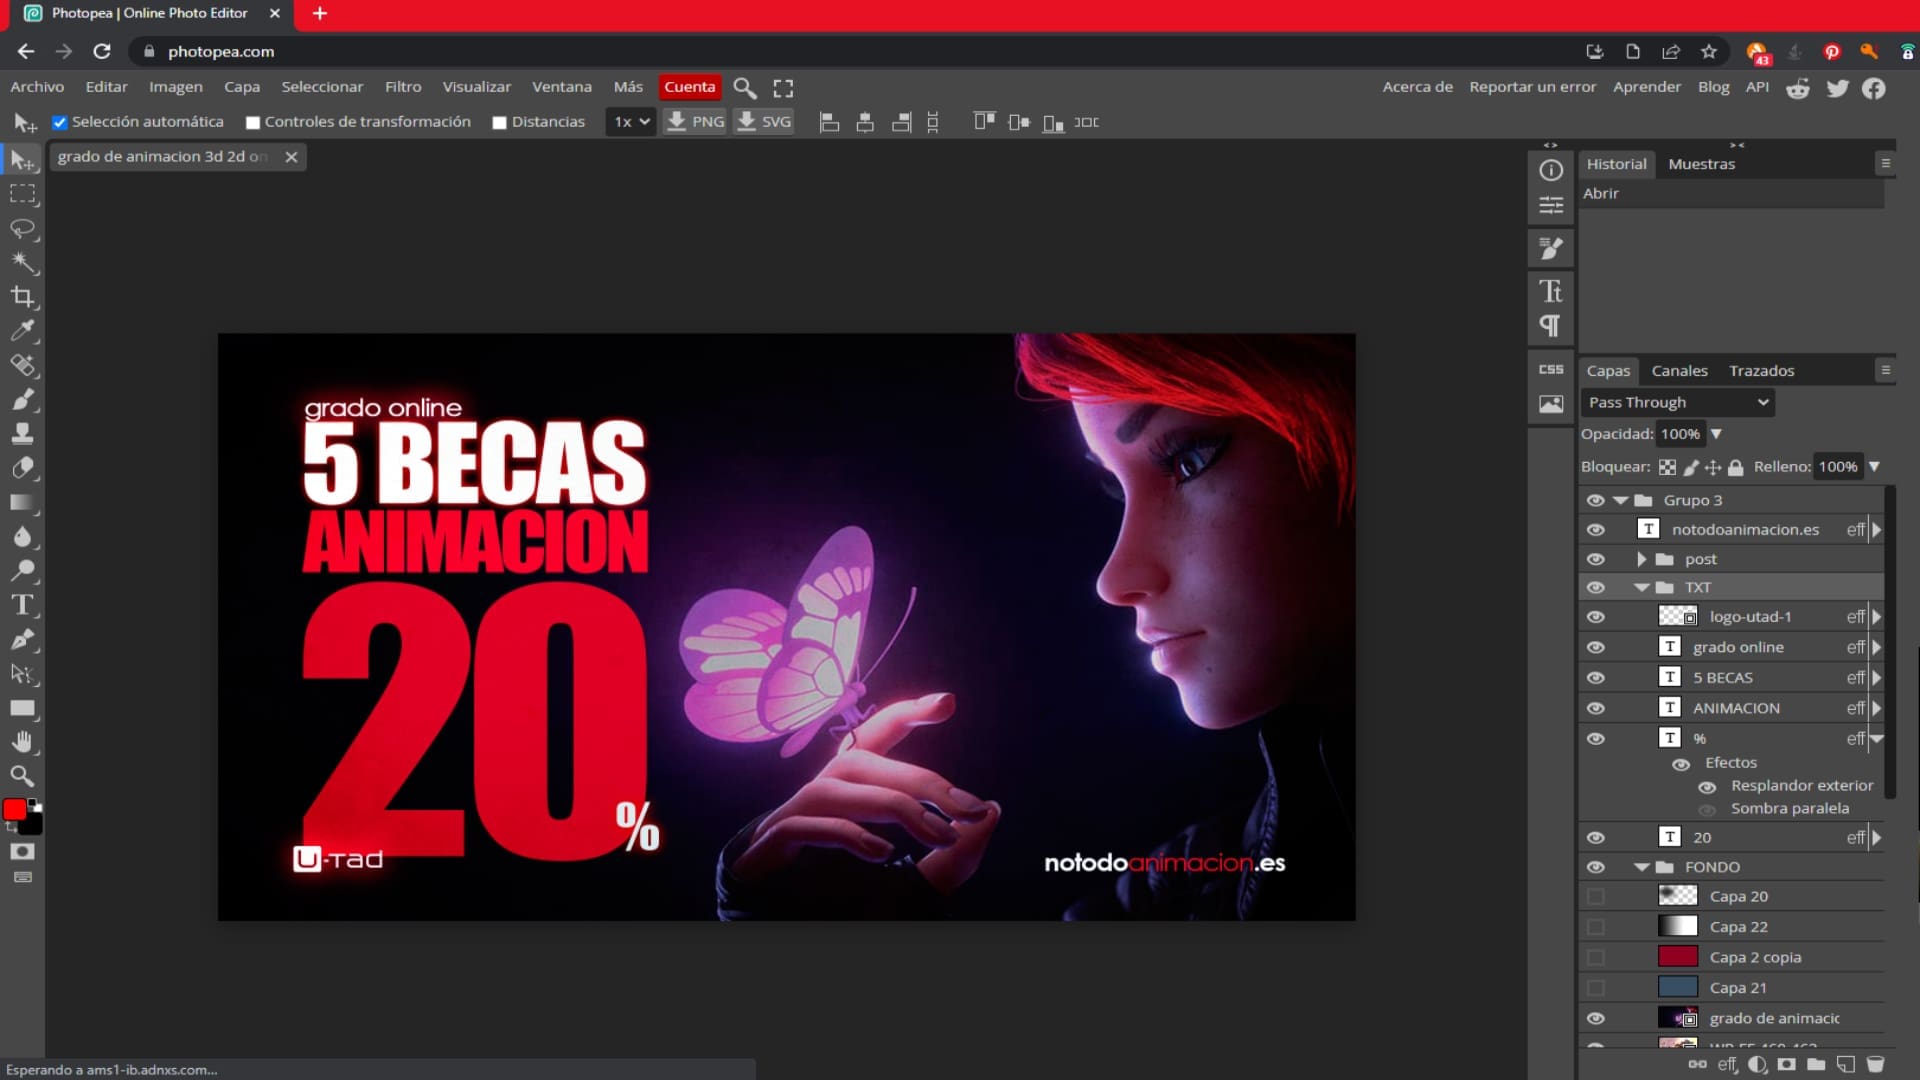
Task: Hide the ANIMACION text layer
Action: click(1596, 708)
